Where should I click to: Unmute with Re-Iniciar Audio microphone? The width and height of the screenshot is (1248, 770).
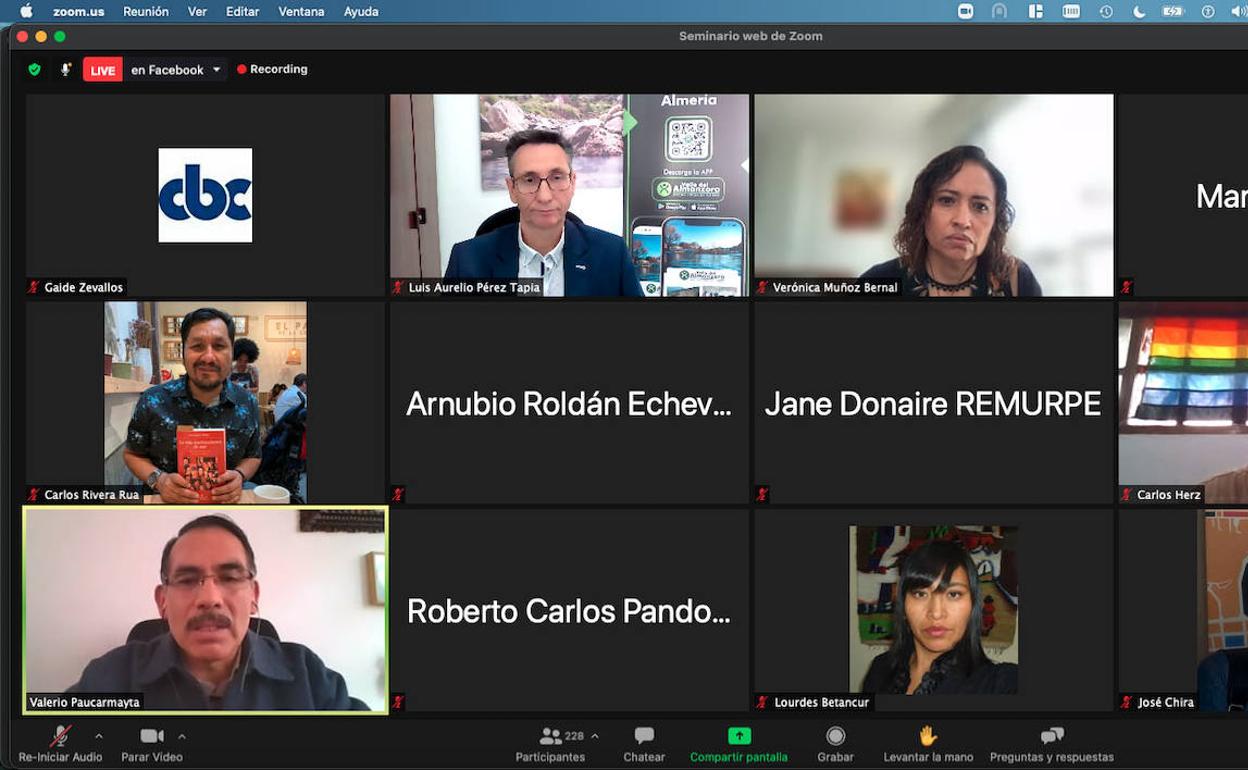point(60,737)
